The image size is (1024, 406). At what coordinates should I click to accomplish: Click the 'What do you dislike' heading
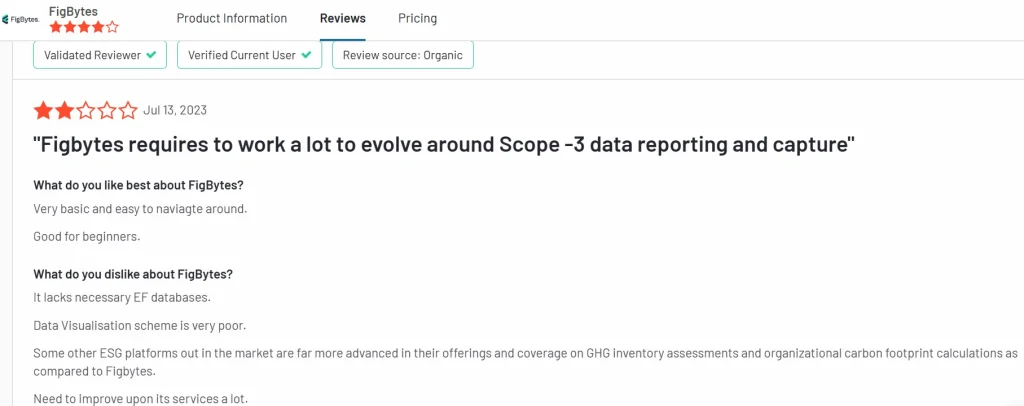pyautogui.click(x=133, y=274)
